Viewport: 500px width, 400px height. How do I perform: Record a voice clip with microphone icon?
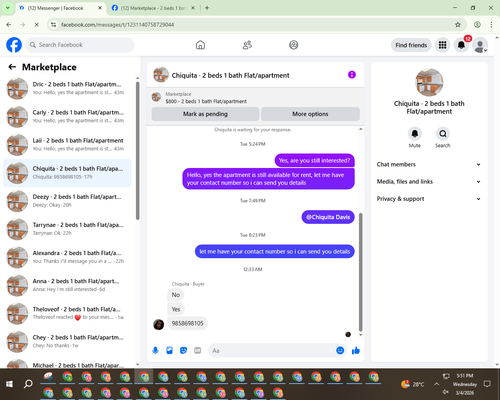pyautogui.click(x=155, y=350)
